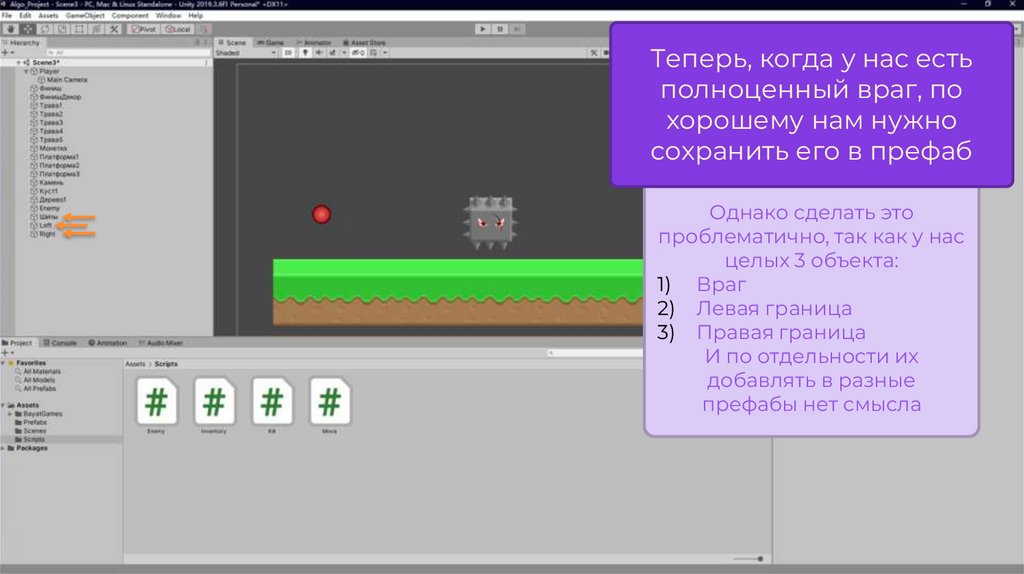Switch to the Game tab
This screenshot has height=574, width=1024.
pyautogui.click(x=271, y=42)
